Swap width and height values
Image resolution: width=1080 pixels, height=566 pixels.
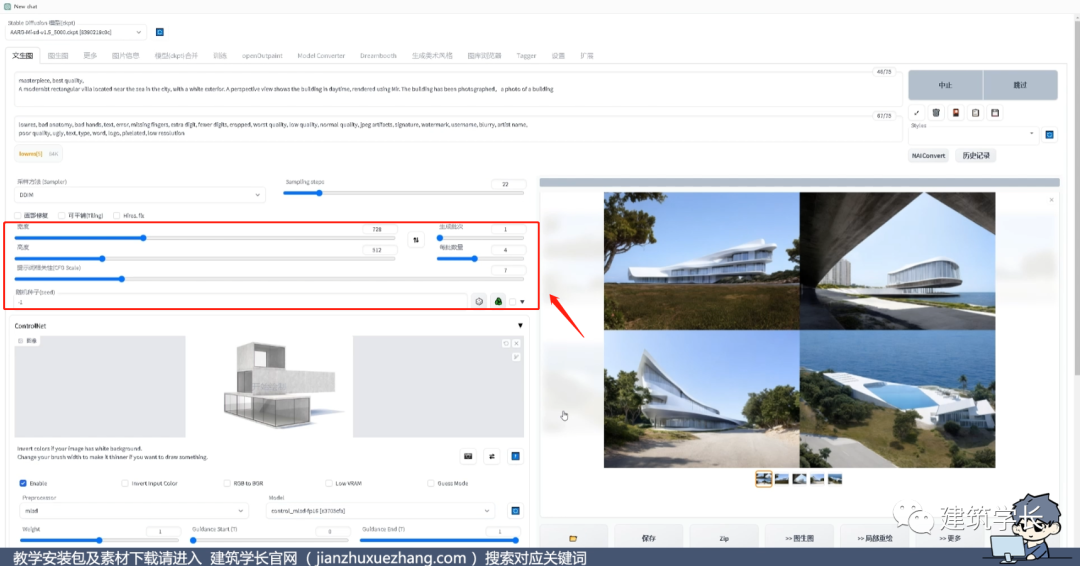(416, 240)
